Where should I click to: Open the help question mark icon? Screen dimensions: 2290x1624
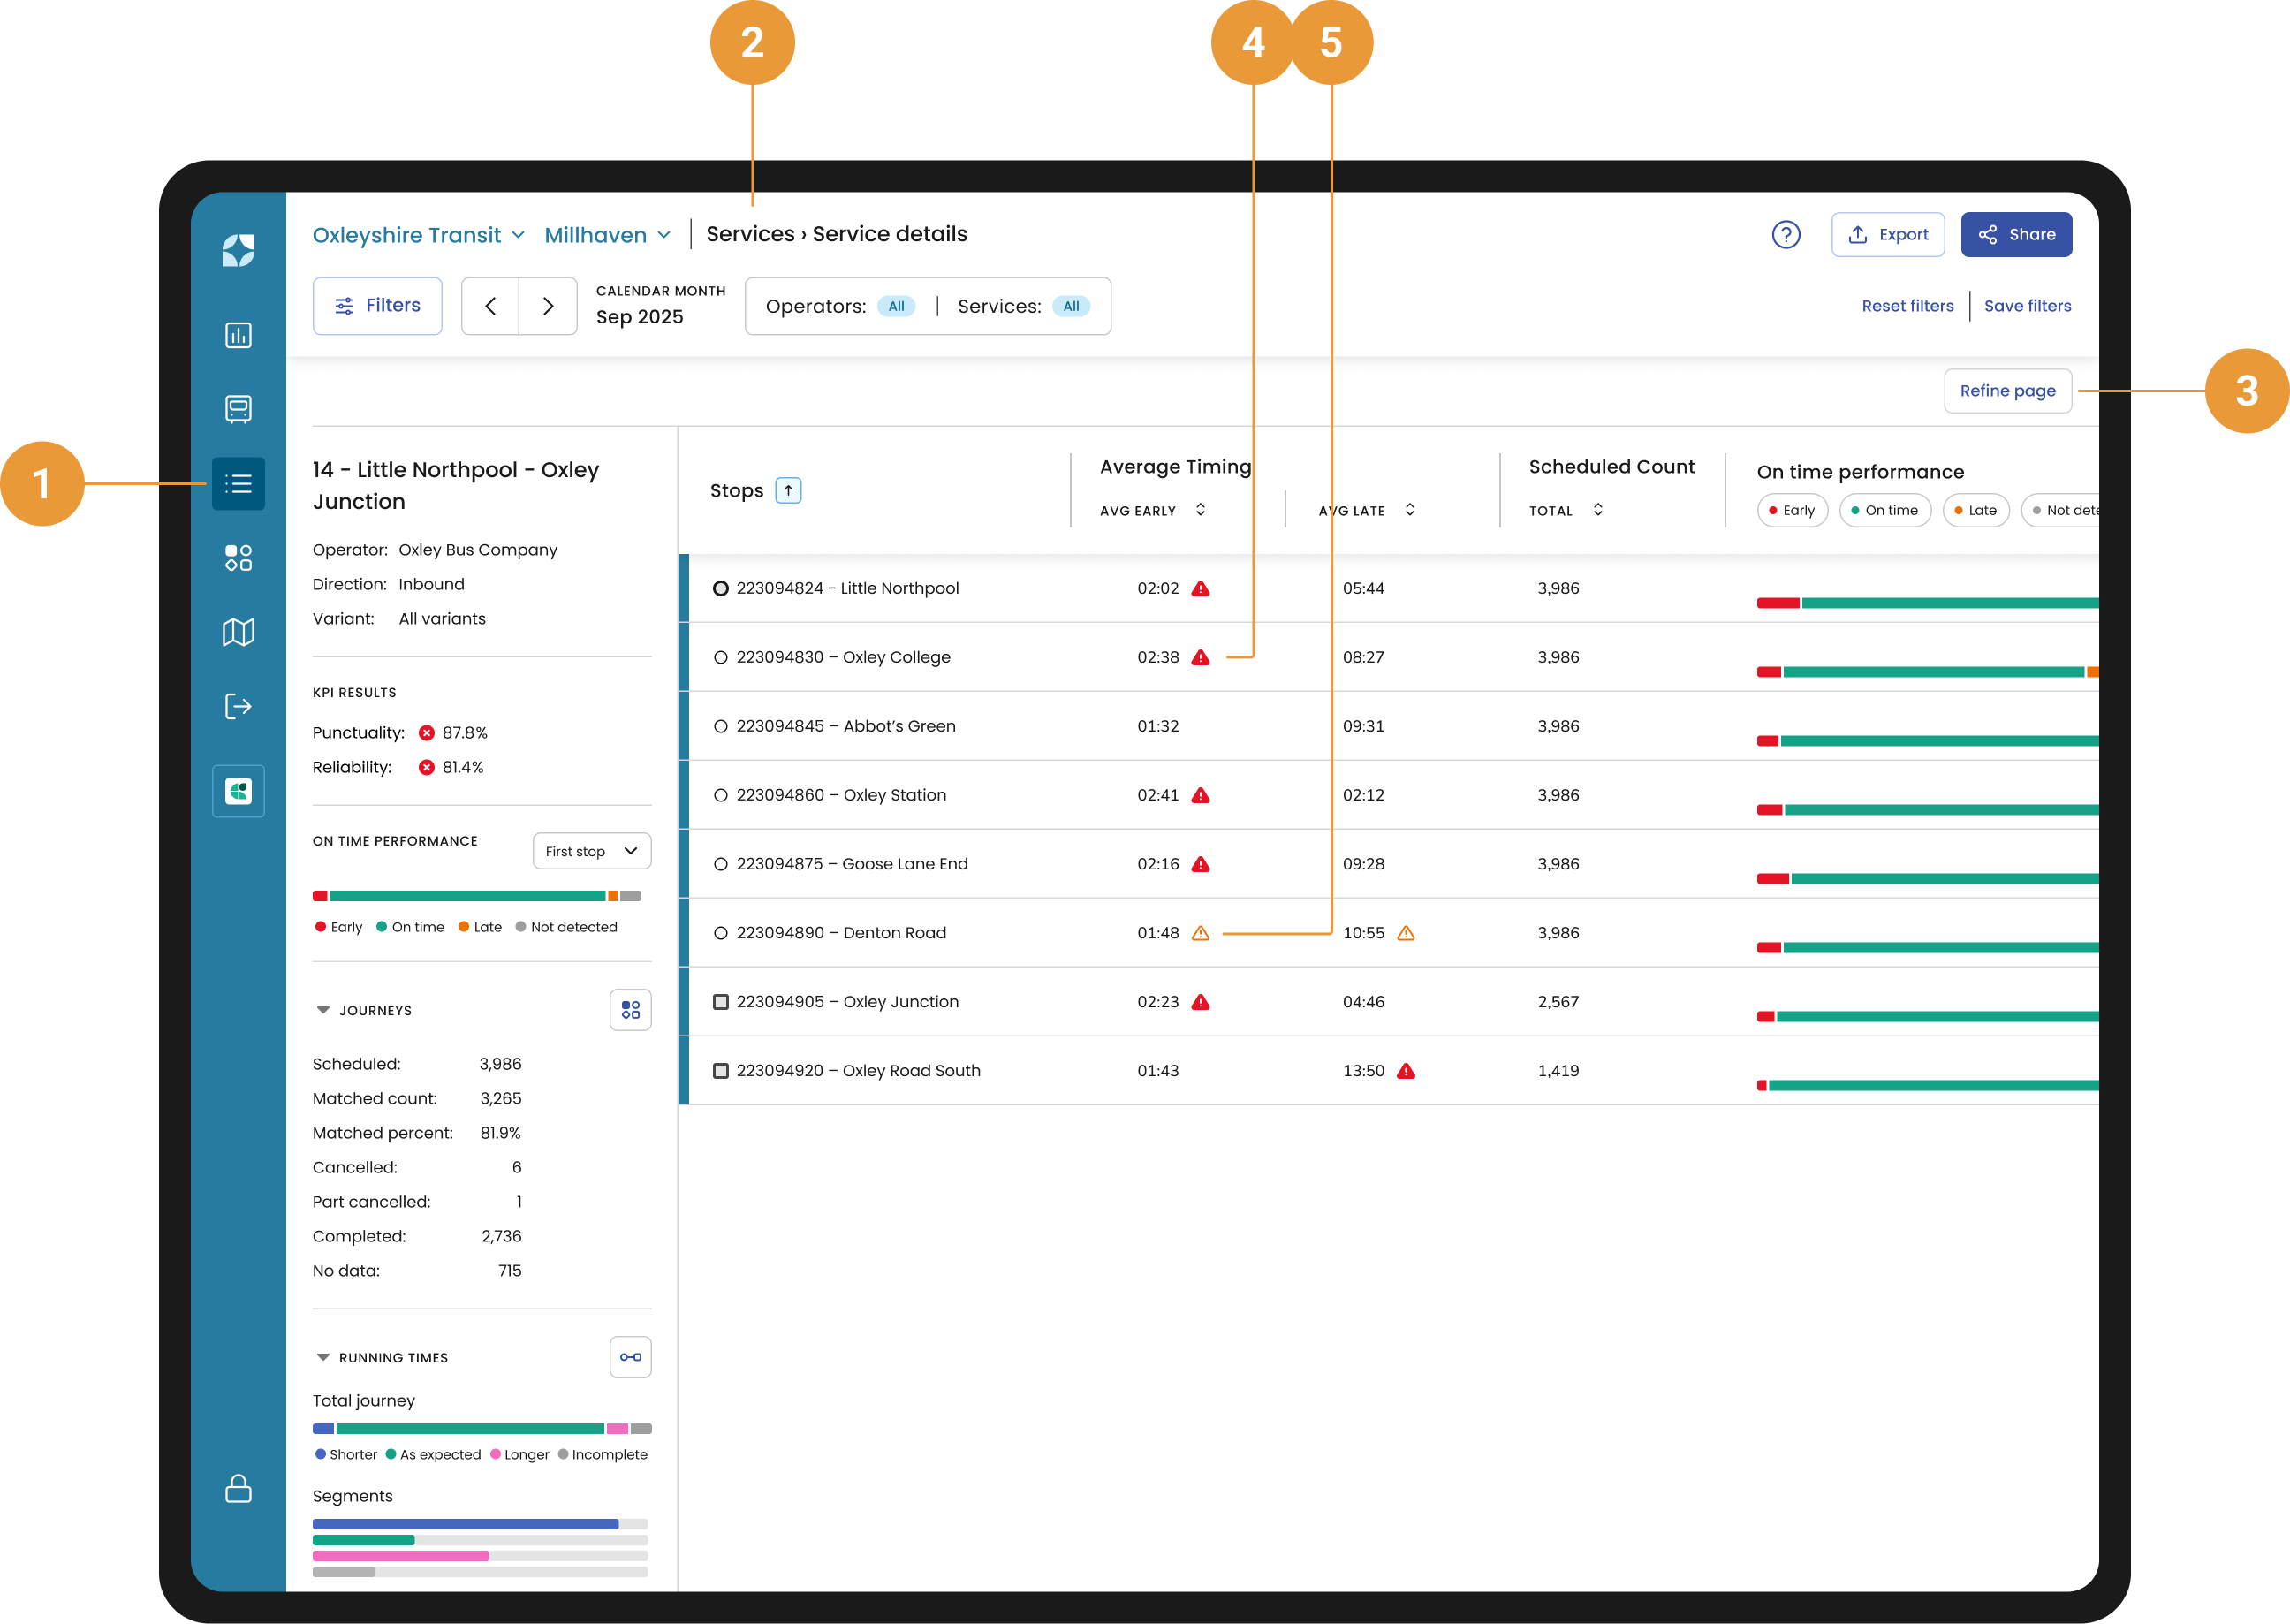[1785, 235]
